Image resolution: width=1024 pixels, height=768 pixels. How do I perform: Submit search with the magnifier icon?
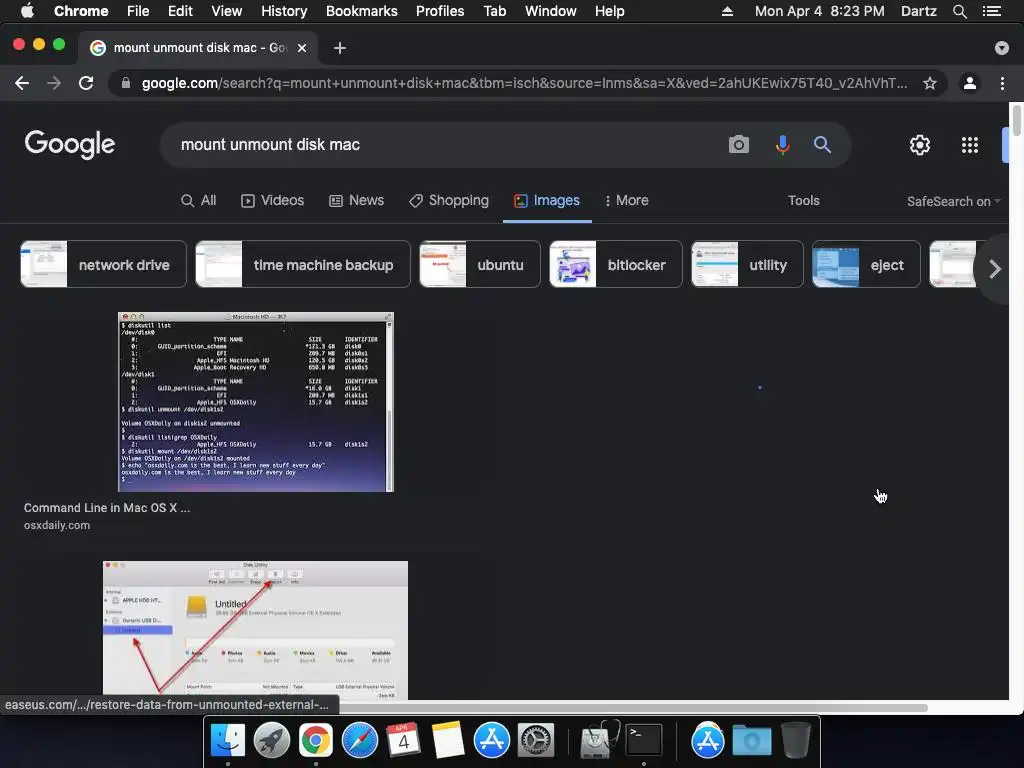[822, 144]
